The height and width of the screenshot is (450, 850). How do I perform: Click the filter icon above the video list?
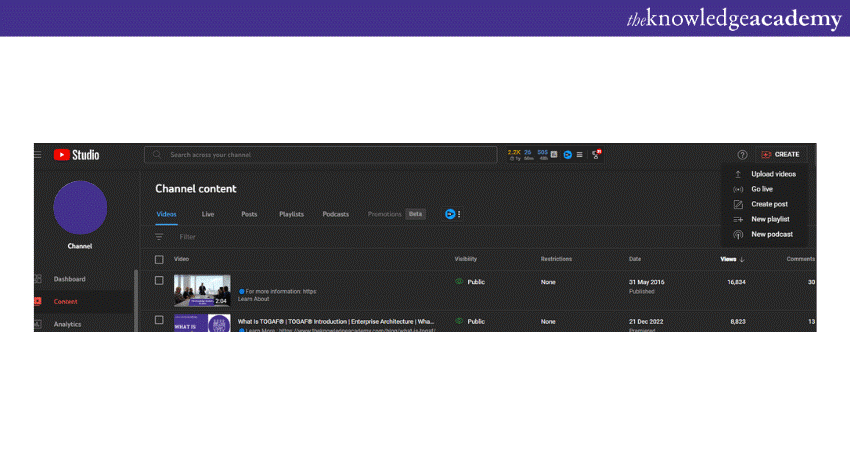[x=159, y=237]
